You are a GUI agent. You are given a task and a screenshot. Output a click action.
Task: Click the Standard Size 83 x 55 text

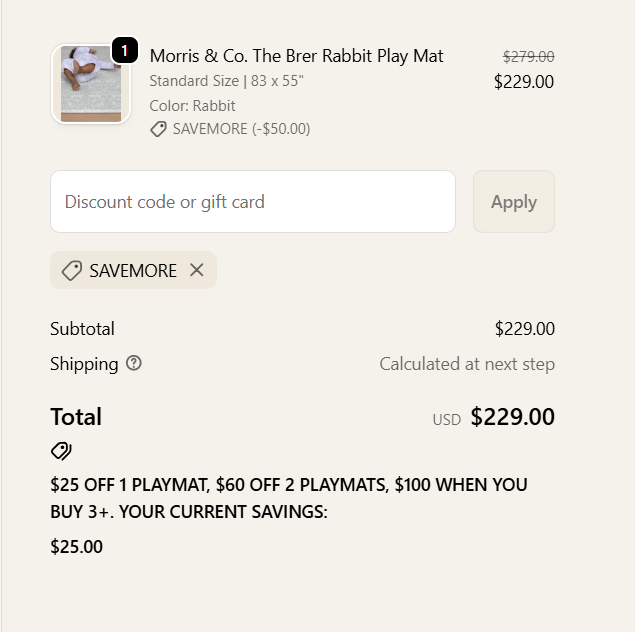[226, 81]
